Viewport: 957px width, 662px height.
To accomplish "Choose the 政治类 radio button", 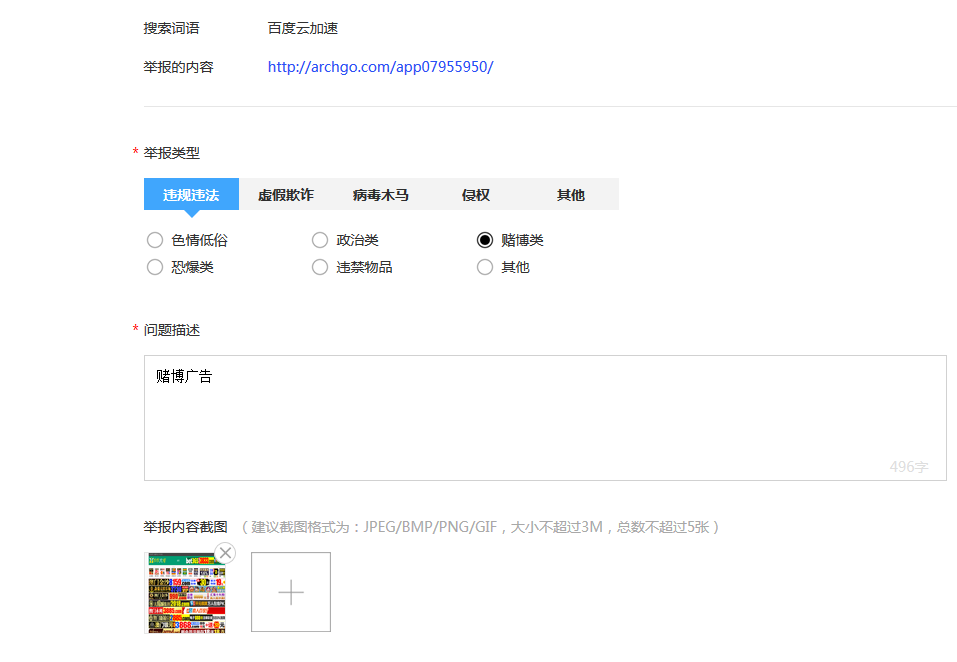I will pos(320,240).
